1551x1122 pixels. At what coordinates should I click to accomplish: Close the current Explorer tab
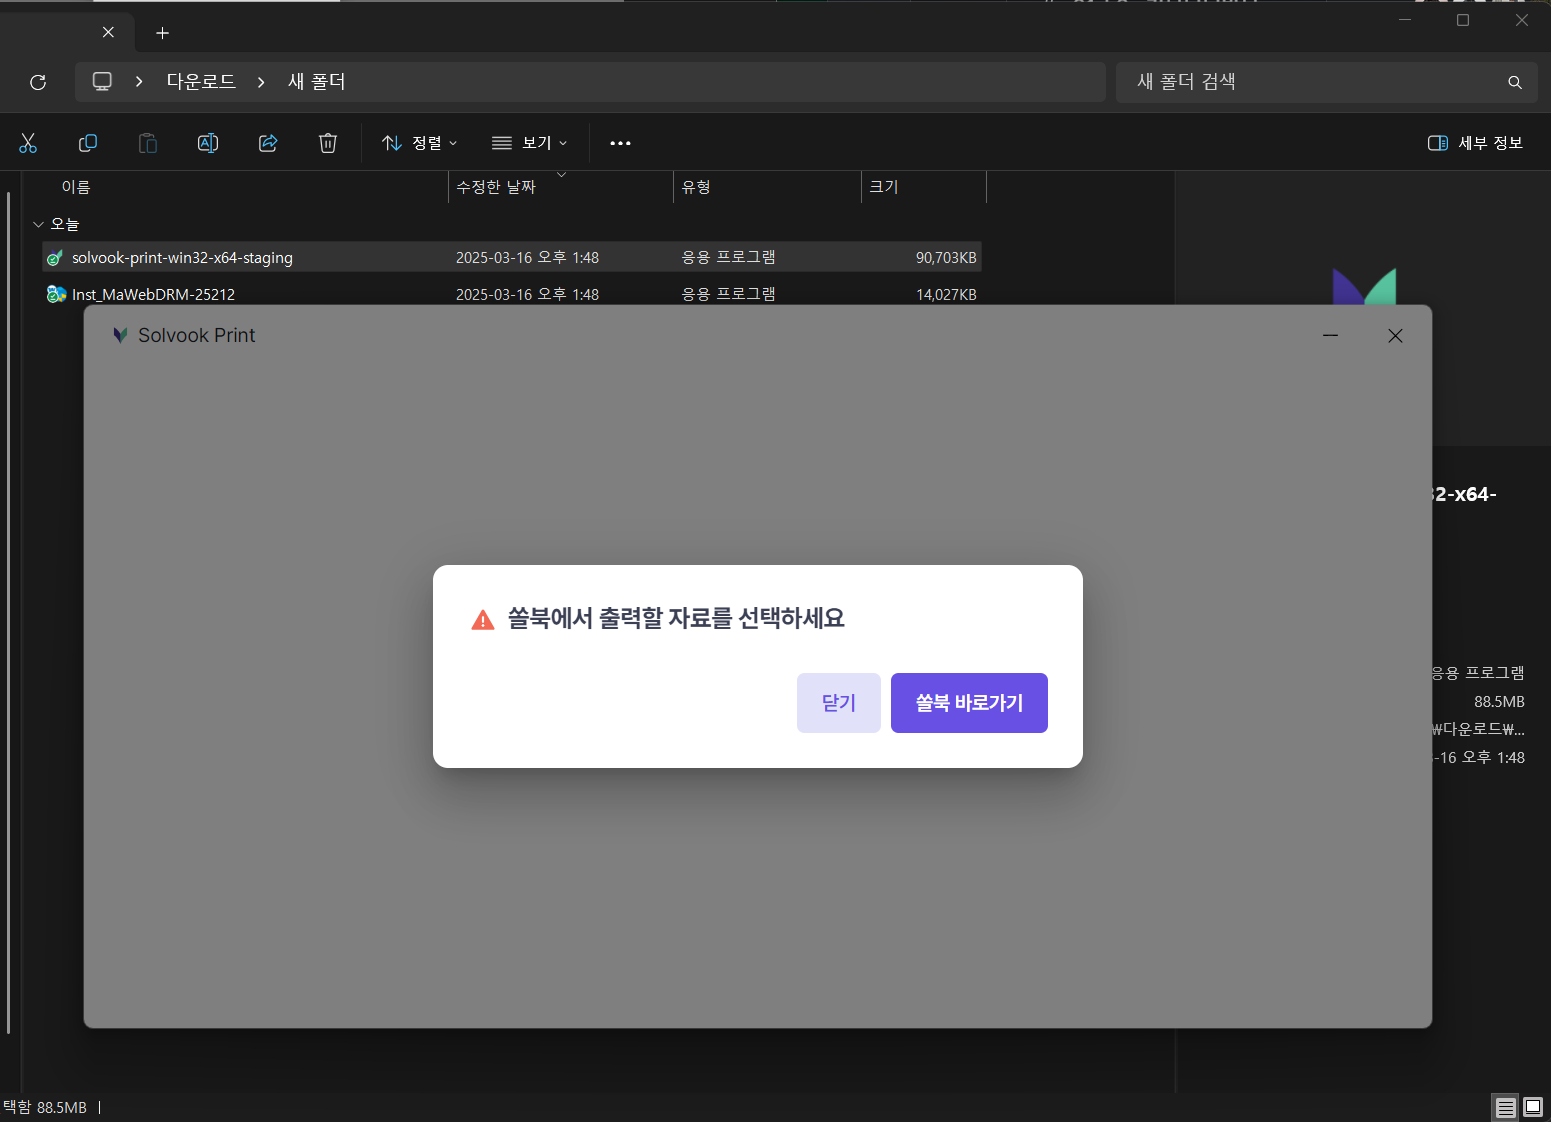(108, 32)
